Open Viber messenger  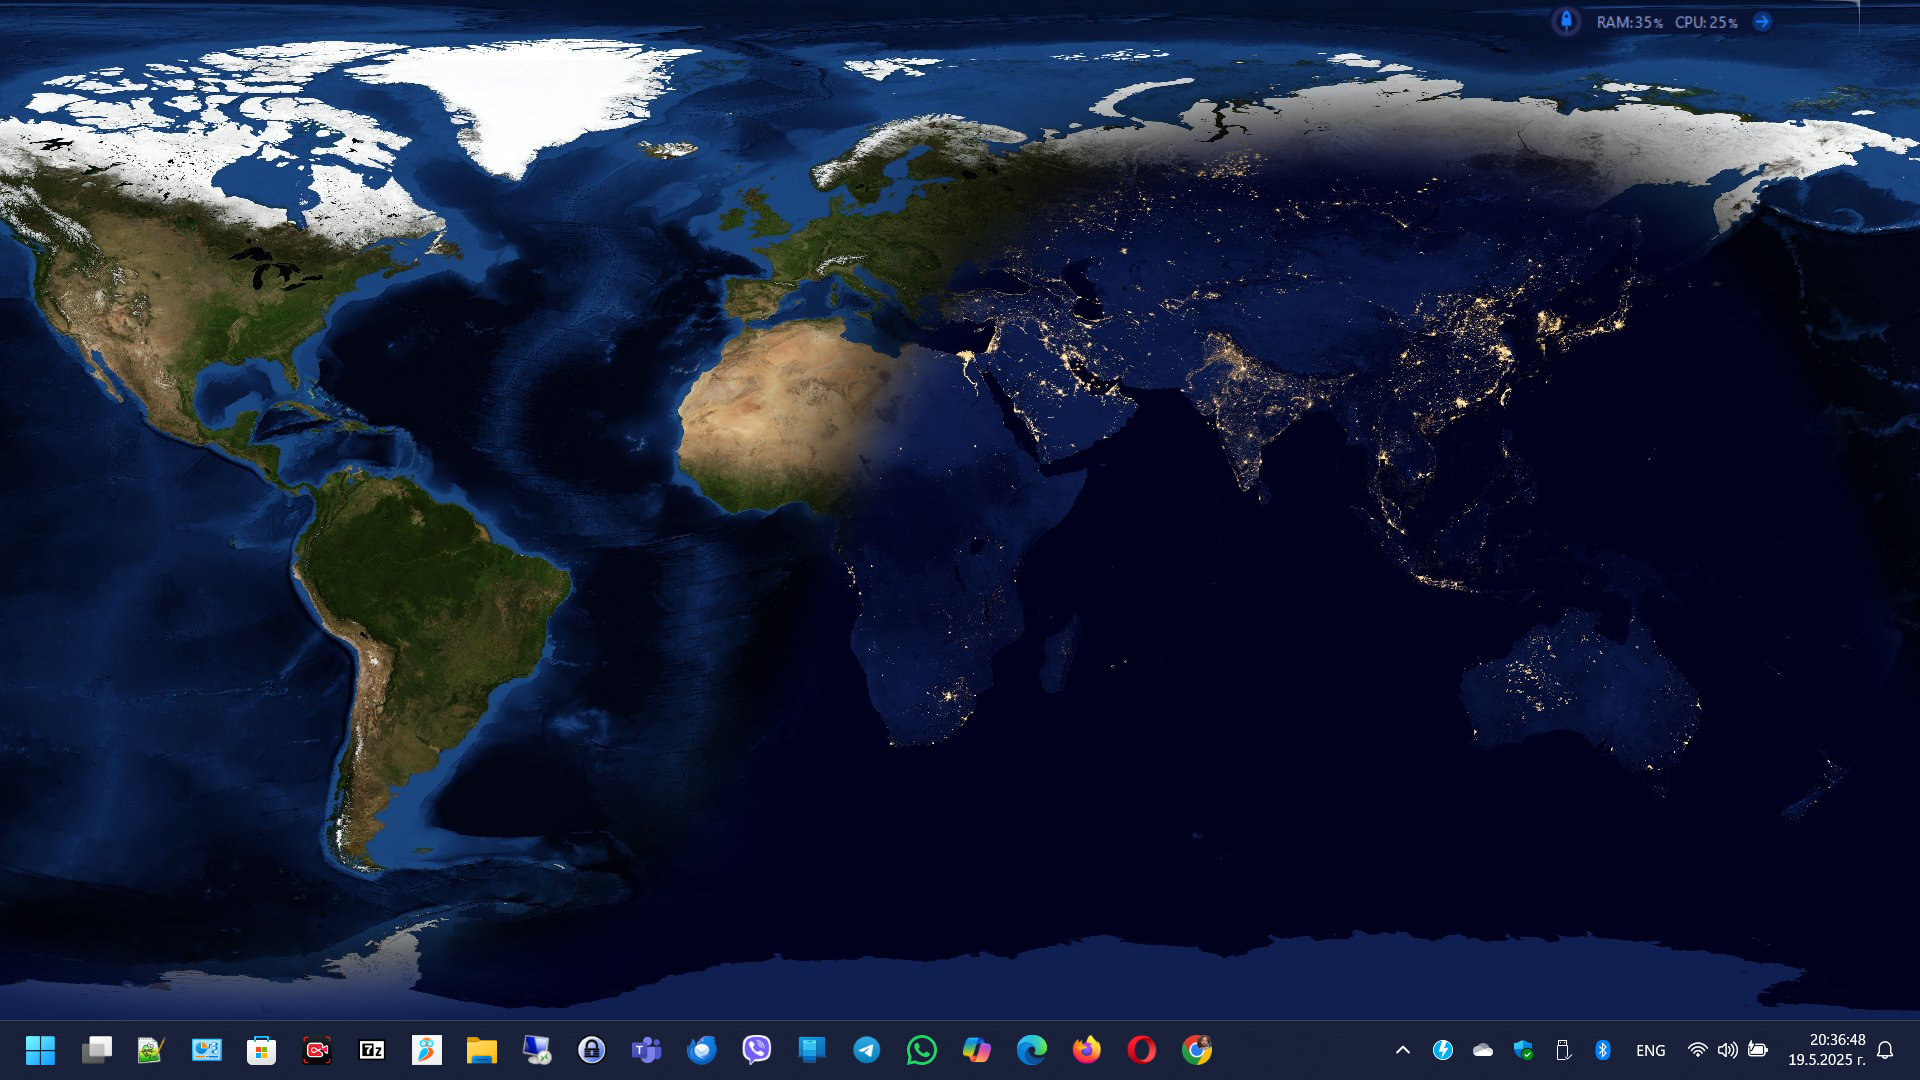pyautogui.click(x=757, y=1050)
